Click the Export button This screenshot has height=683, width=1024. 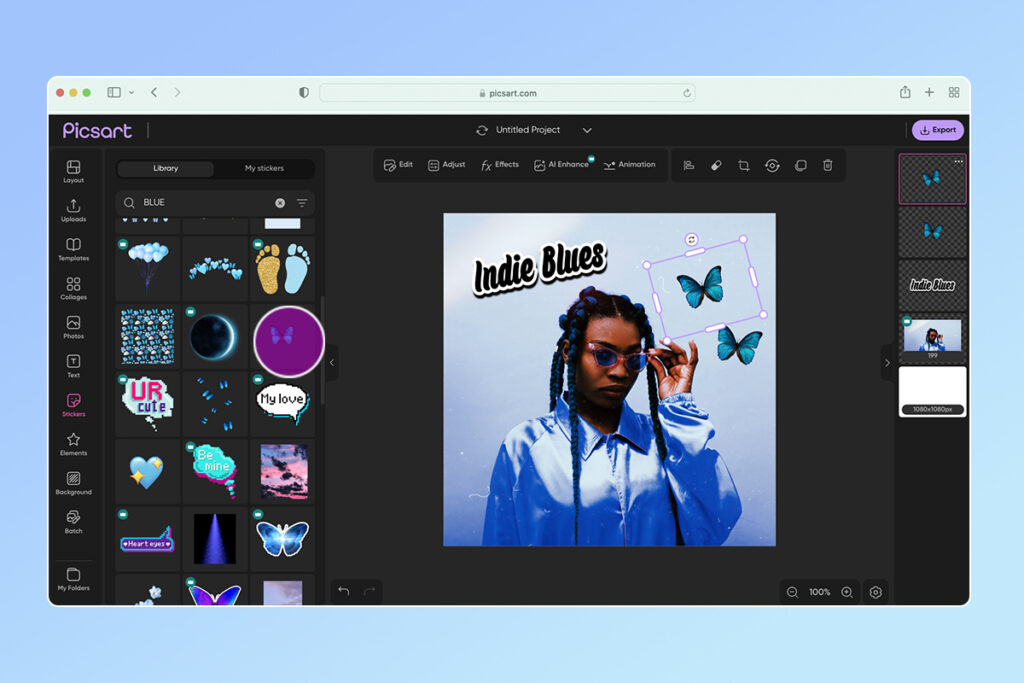point(937,130)
